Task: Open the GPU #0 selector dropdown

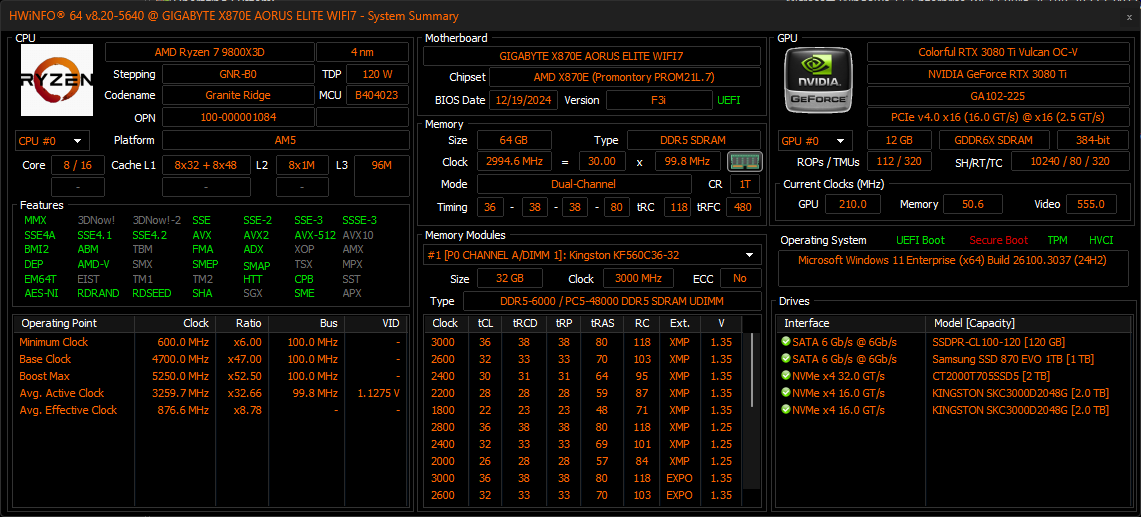Action: click(815, 141)
